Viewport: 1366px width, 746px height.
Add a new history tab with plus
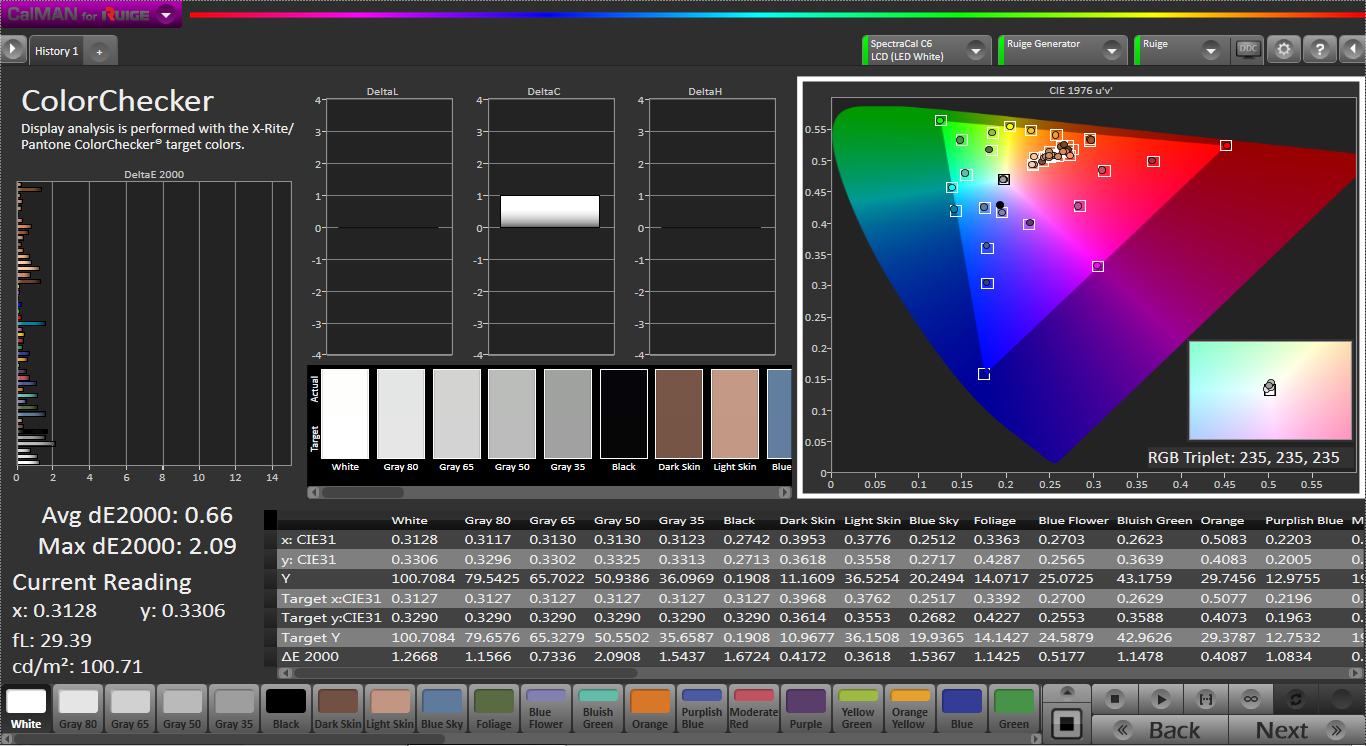coord(100,51)
